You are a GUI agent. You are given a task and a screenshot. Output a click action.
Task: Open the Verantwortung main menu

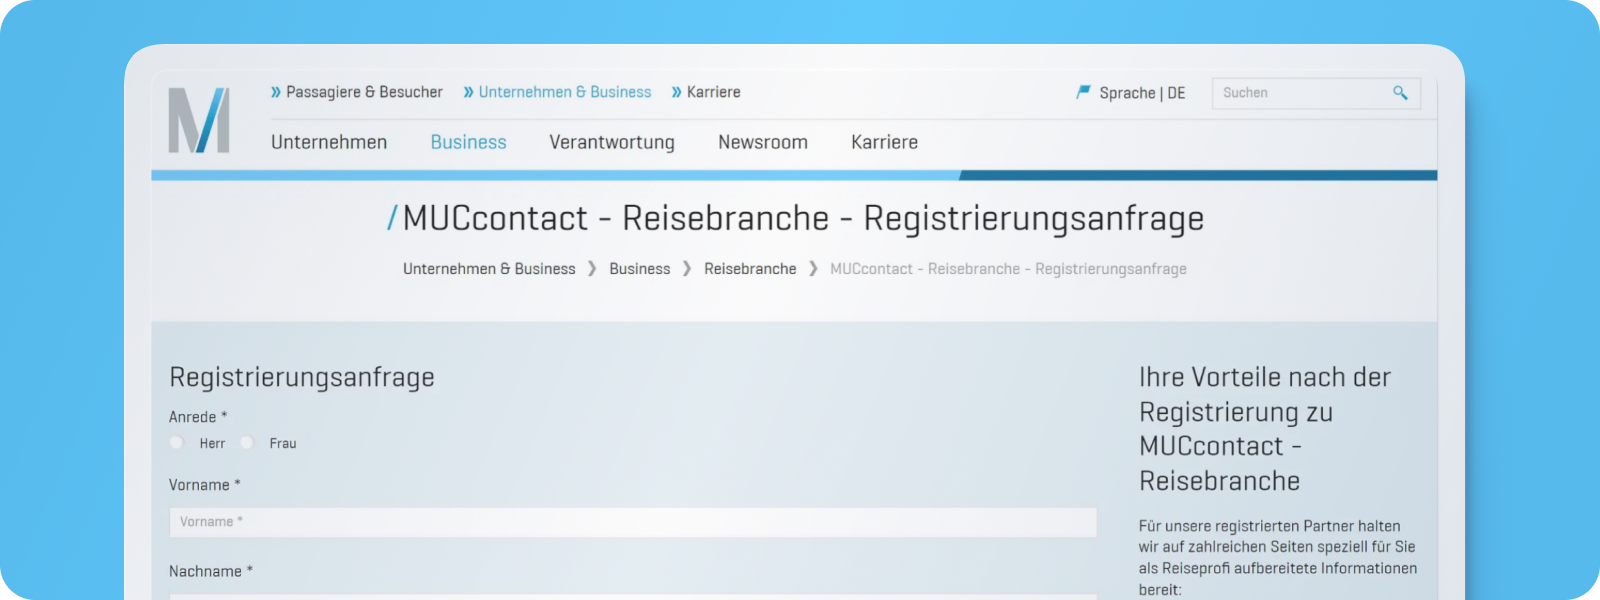click(612, 142)
